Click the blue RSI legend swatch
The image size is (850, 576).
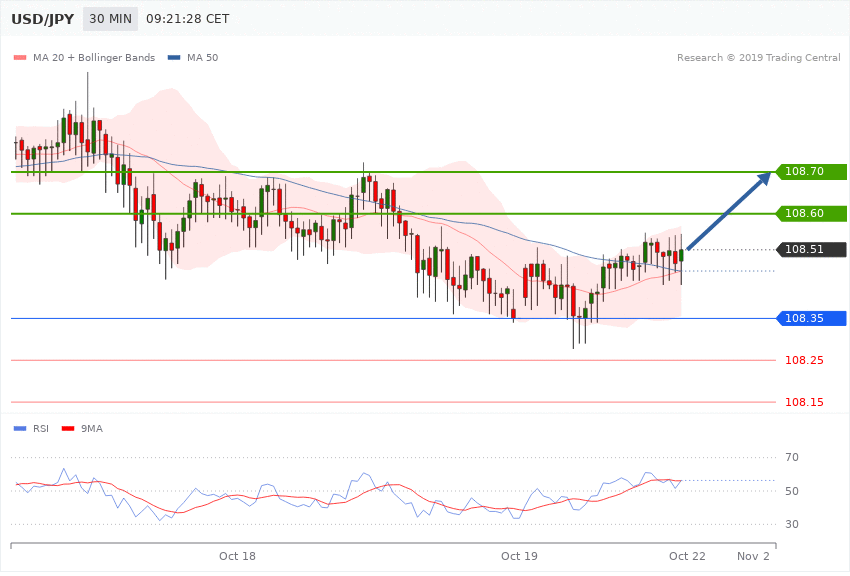[20, 429]
